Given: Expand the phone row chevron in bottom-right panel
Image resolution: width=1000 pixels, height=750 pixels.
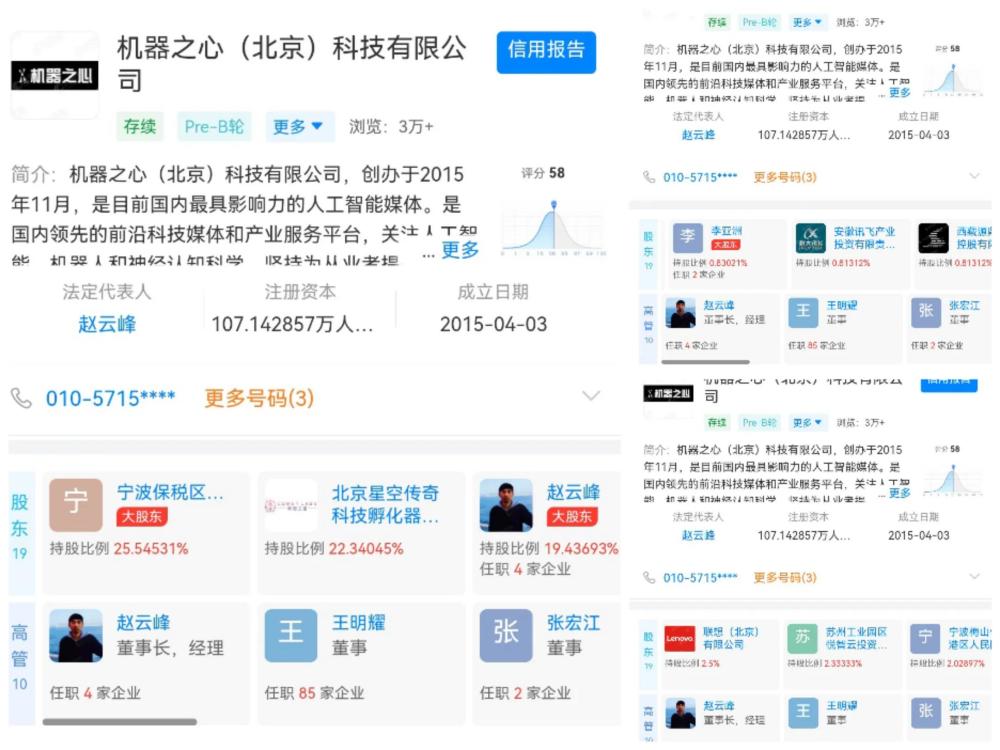Looking at the screenshot, I should tap(974, 577).
